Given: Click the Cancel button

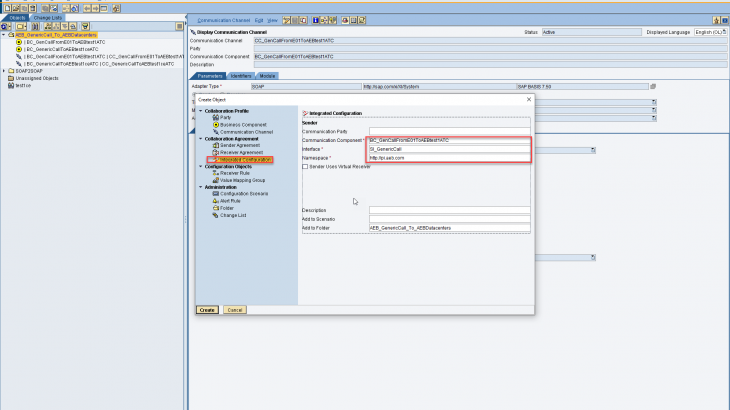Looking at the screenshot, I should (x=235, y=310).
